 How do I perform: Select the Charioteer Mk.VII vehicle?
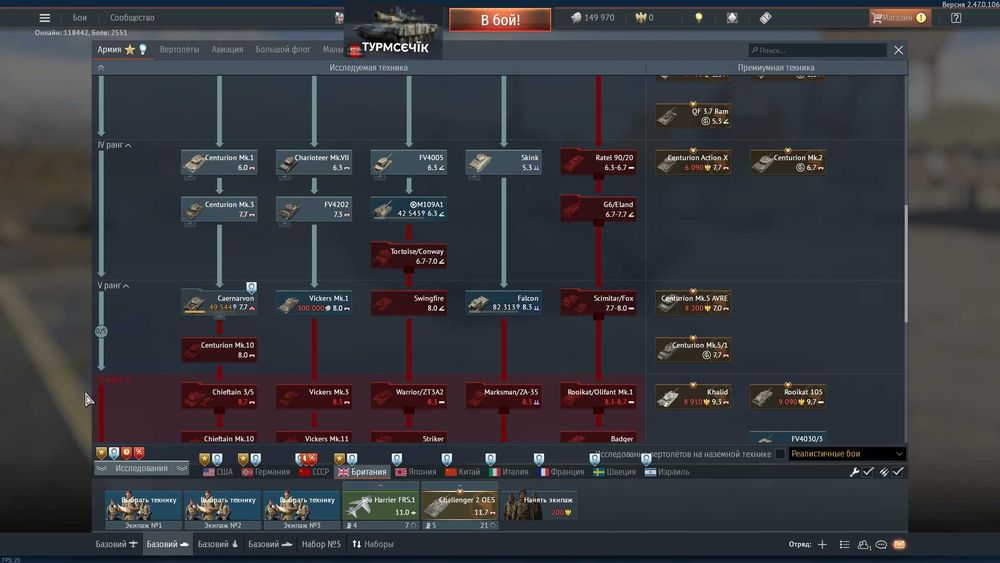314,162
